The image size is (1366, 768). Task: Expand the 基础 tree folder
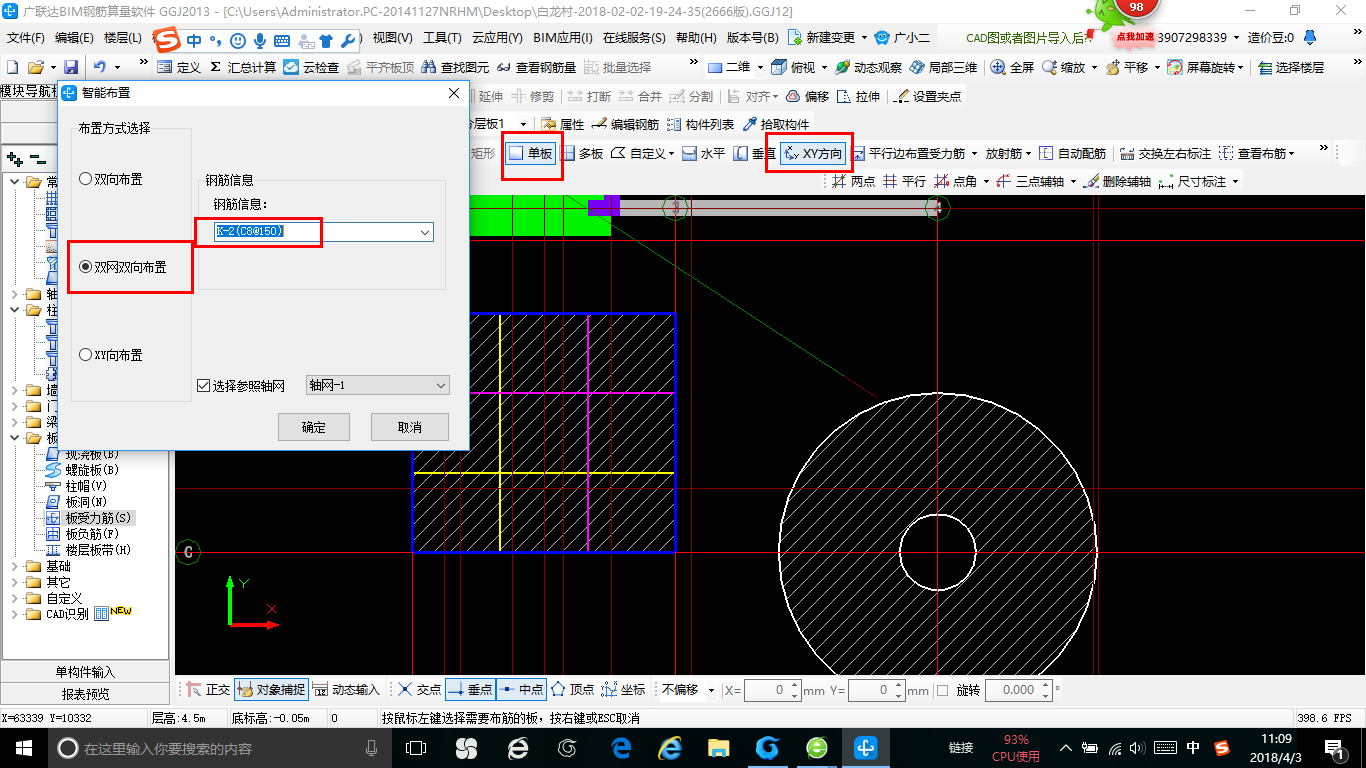click(x=14, y=566)
